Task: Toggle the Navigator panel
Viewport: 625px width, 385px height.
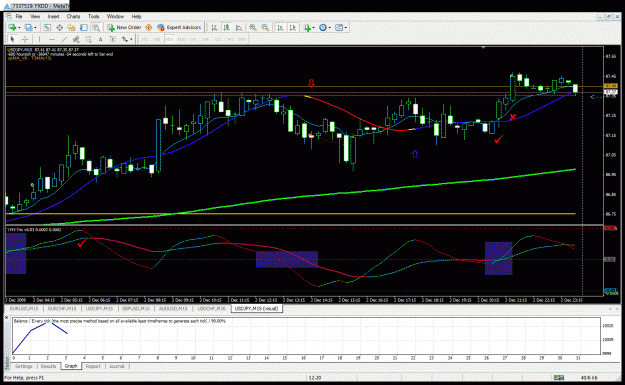Action: [x=71, y=28]
